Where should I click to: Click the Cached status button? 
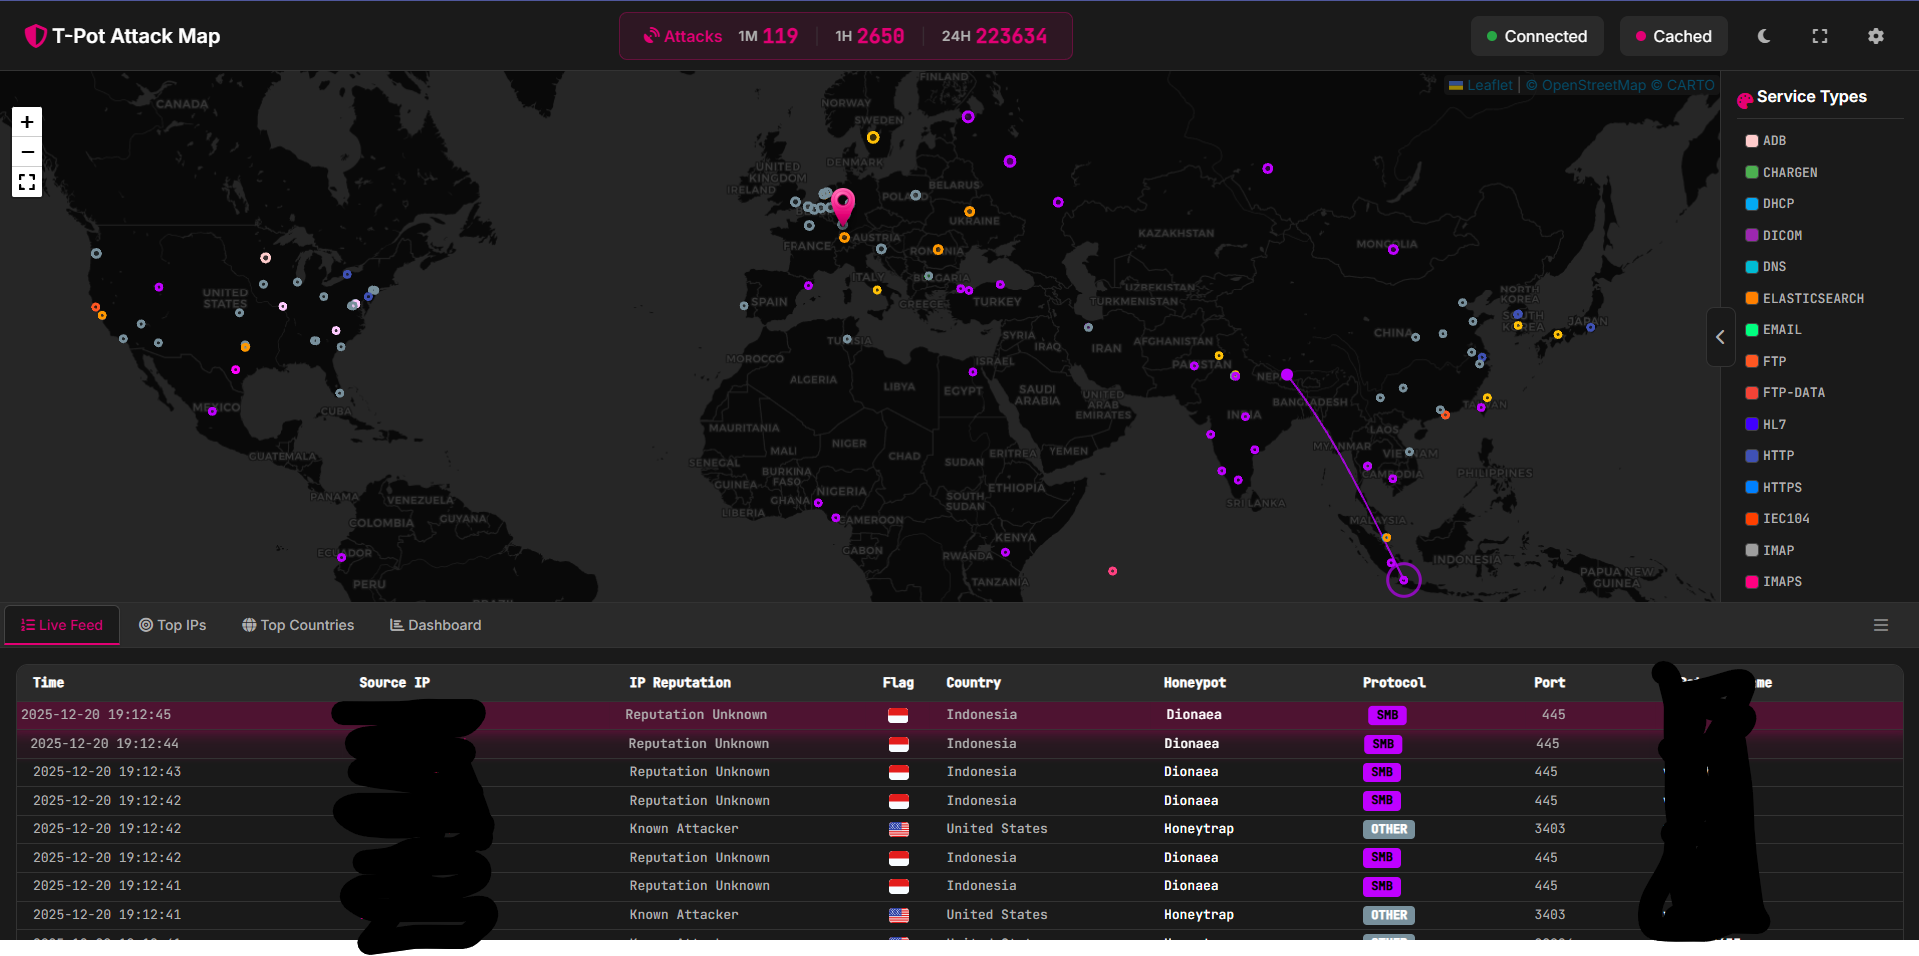[1674, 36]
